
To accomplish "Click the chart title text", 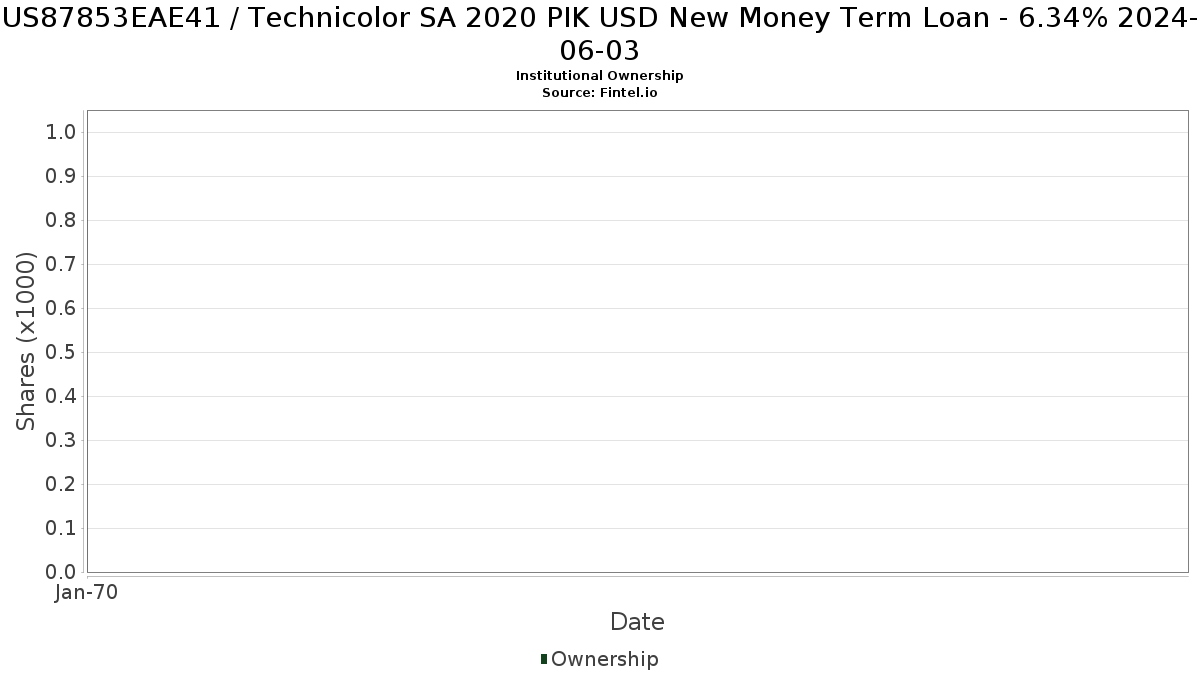I will point(600,33).
